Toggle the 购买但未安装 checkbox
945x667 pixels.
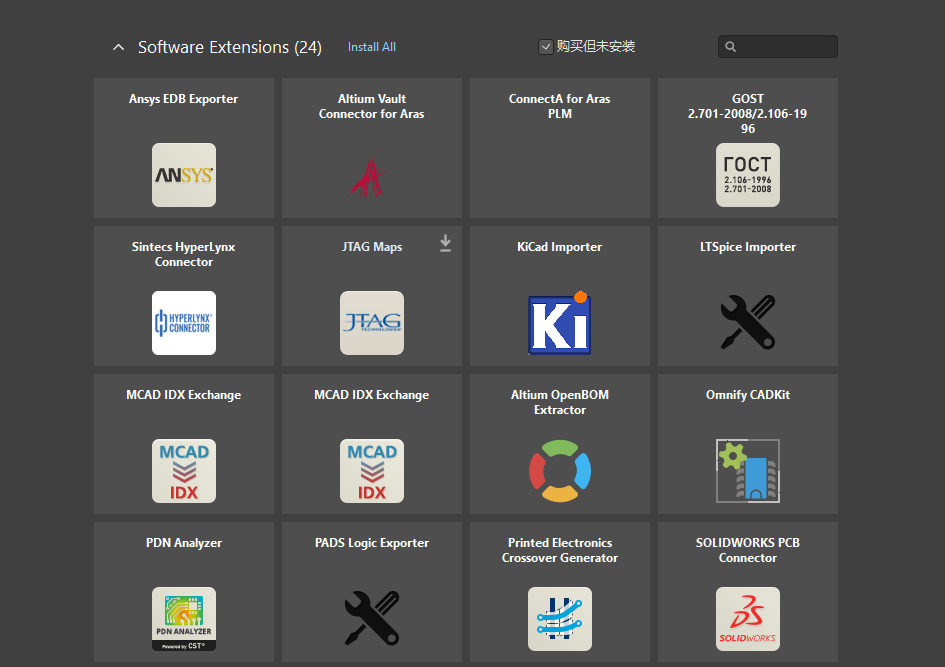(x=545, y=47)
